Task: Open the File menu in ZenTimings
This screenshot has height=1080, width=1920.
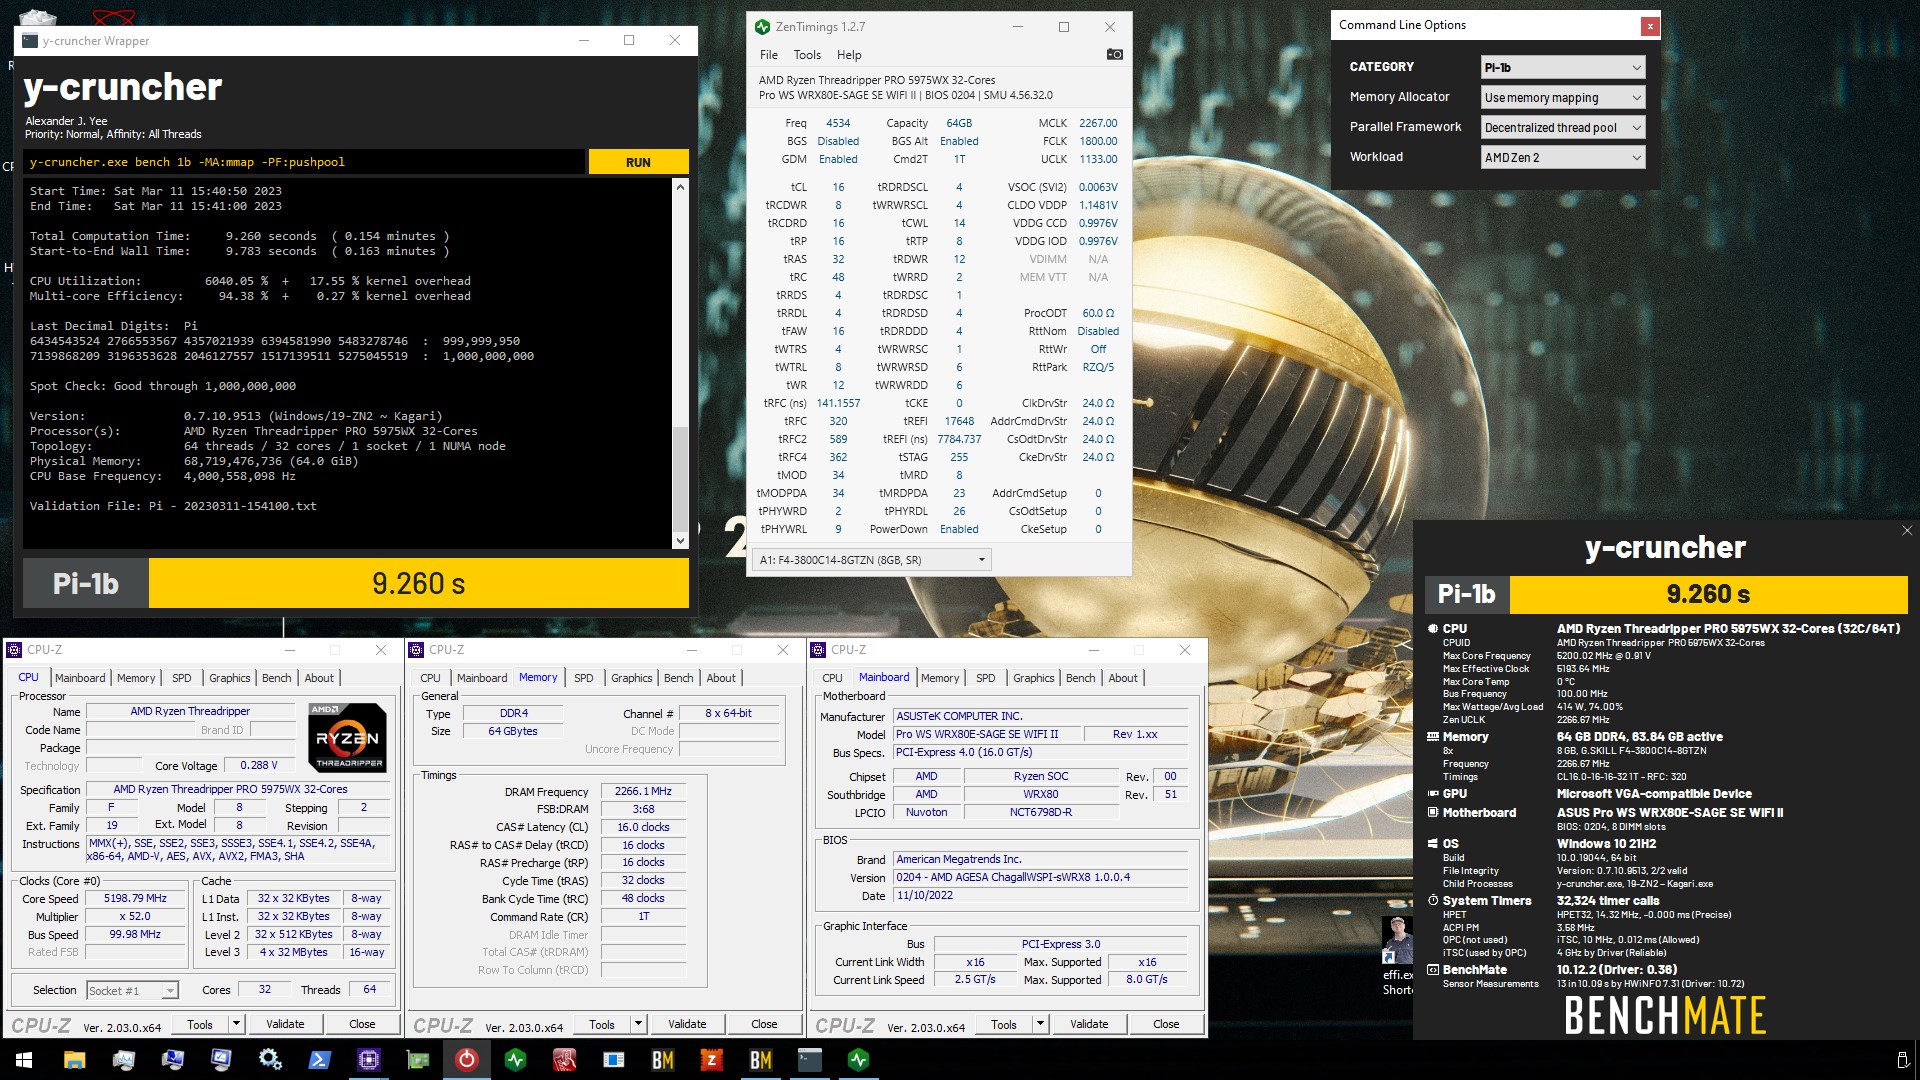Action: pyautogui.click(x=768, y=55)
